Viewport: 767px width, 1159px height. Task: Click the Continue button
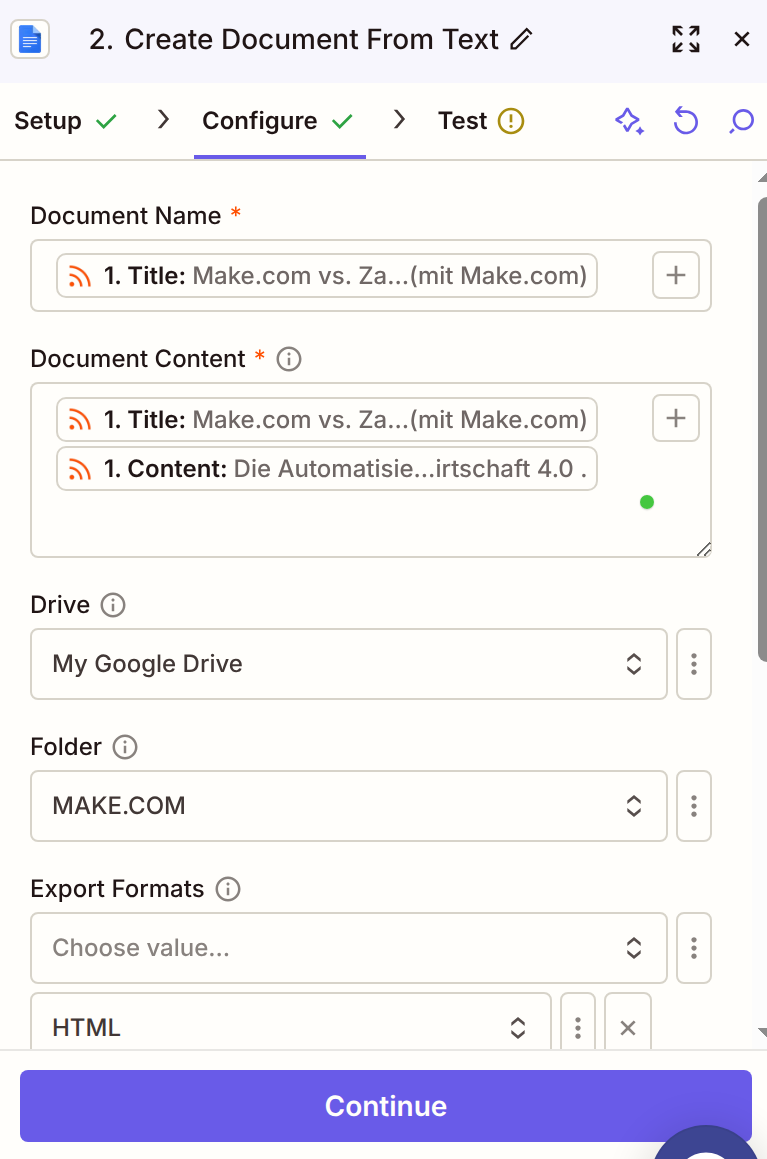coord(386,1106)
